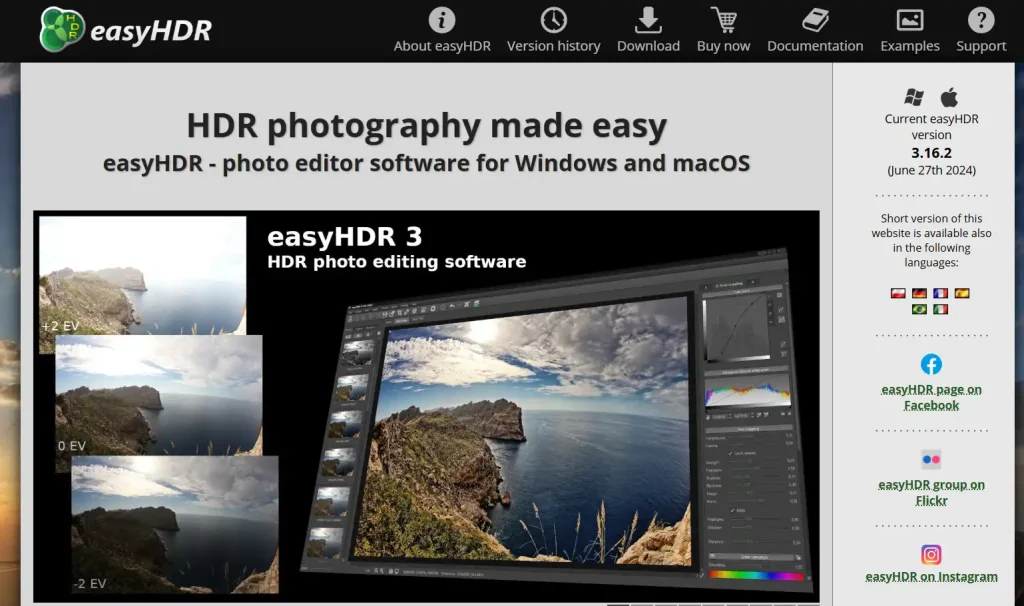Switch to the Spanish language flag
Screen dimensions: 1024x606
962,293
